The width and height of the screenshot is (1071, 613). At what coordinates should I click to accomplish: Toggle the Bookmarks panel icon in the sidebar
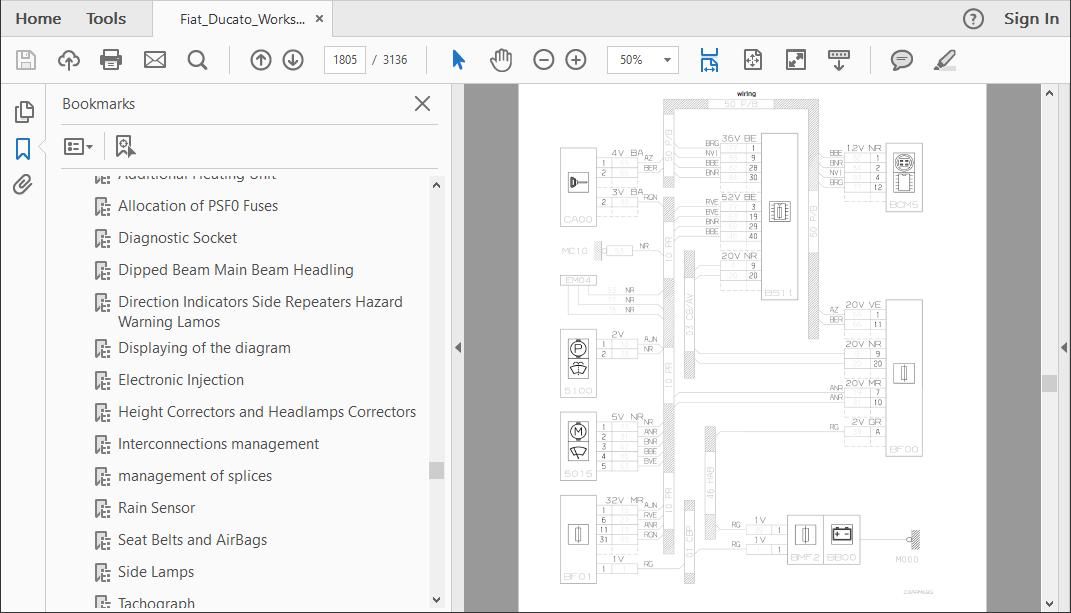23,148
